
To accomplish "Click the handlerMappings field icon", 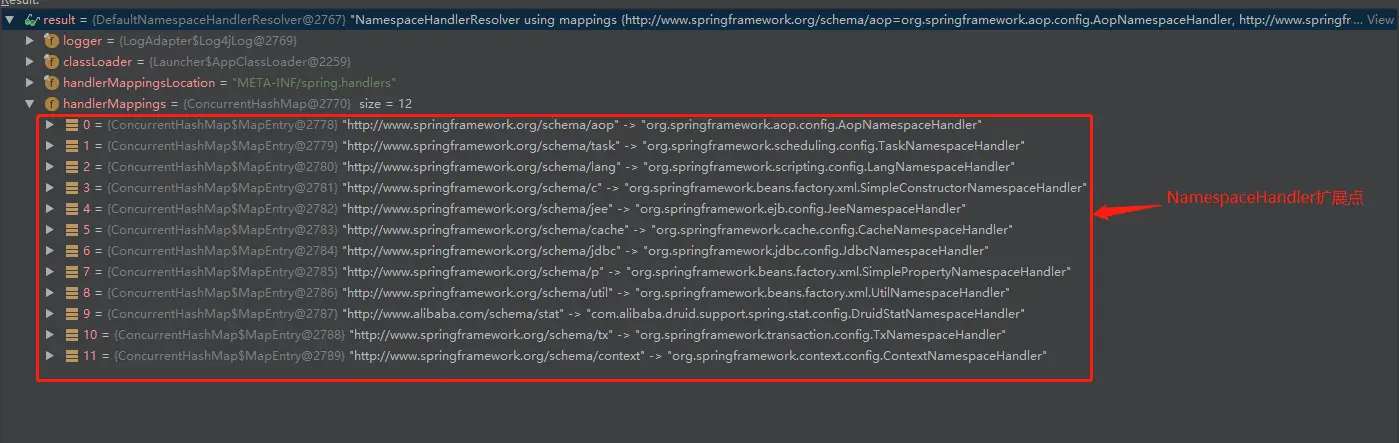I will coord(51,104).
